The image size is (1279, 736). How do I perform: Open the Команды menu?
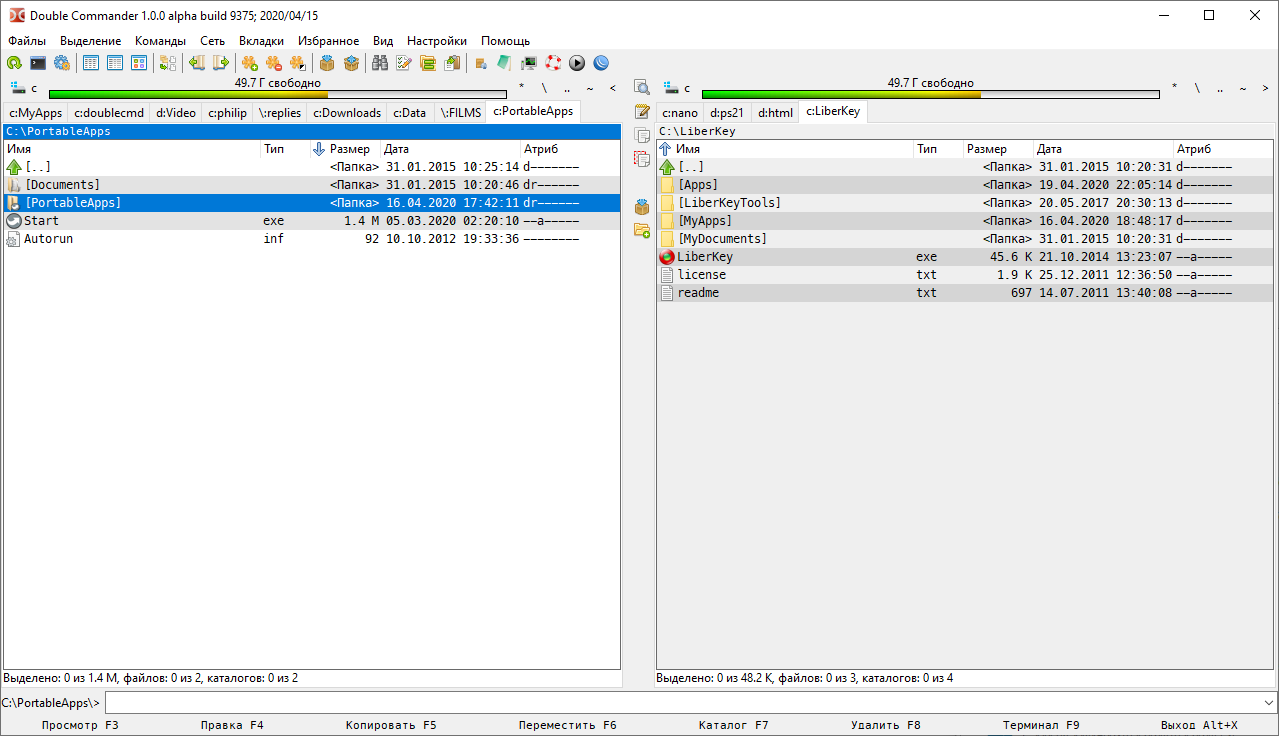(x=160, y=41)
